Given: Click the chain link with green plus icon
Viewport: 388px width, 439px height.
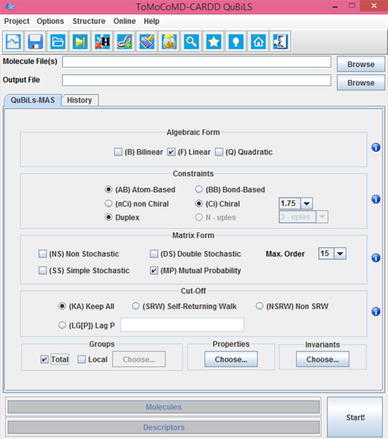Looking at the screenshot, I should (125, 42).
